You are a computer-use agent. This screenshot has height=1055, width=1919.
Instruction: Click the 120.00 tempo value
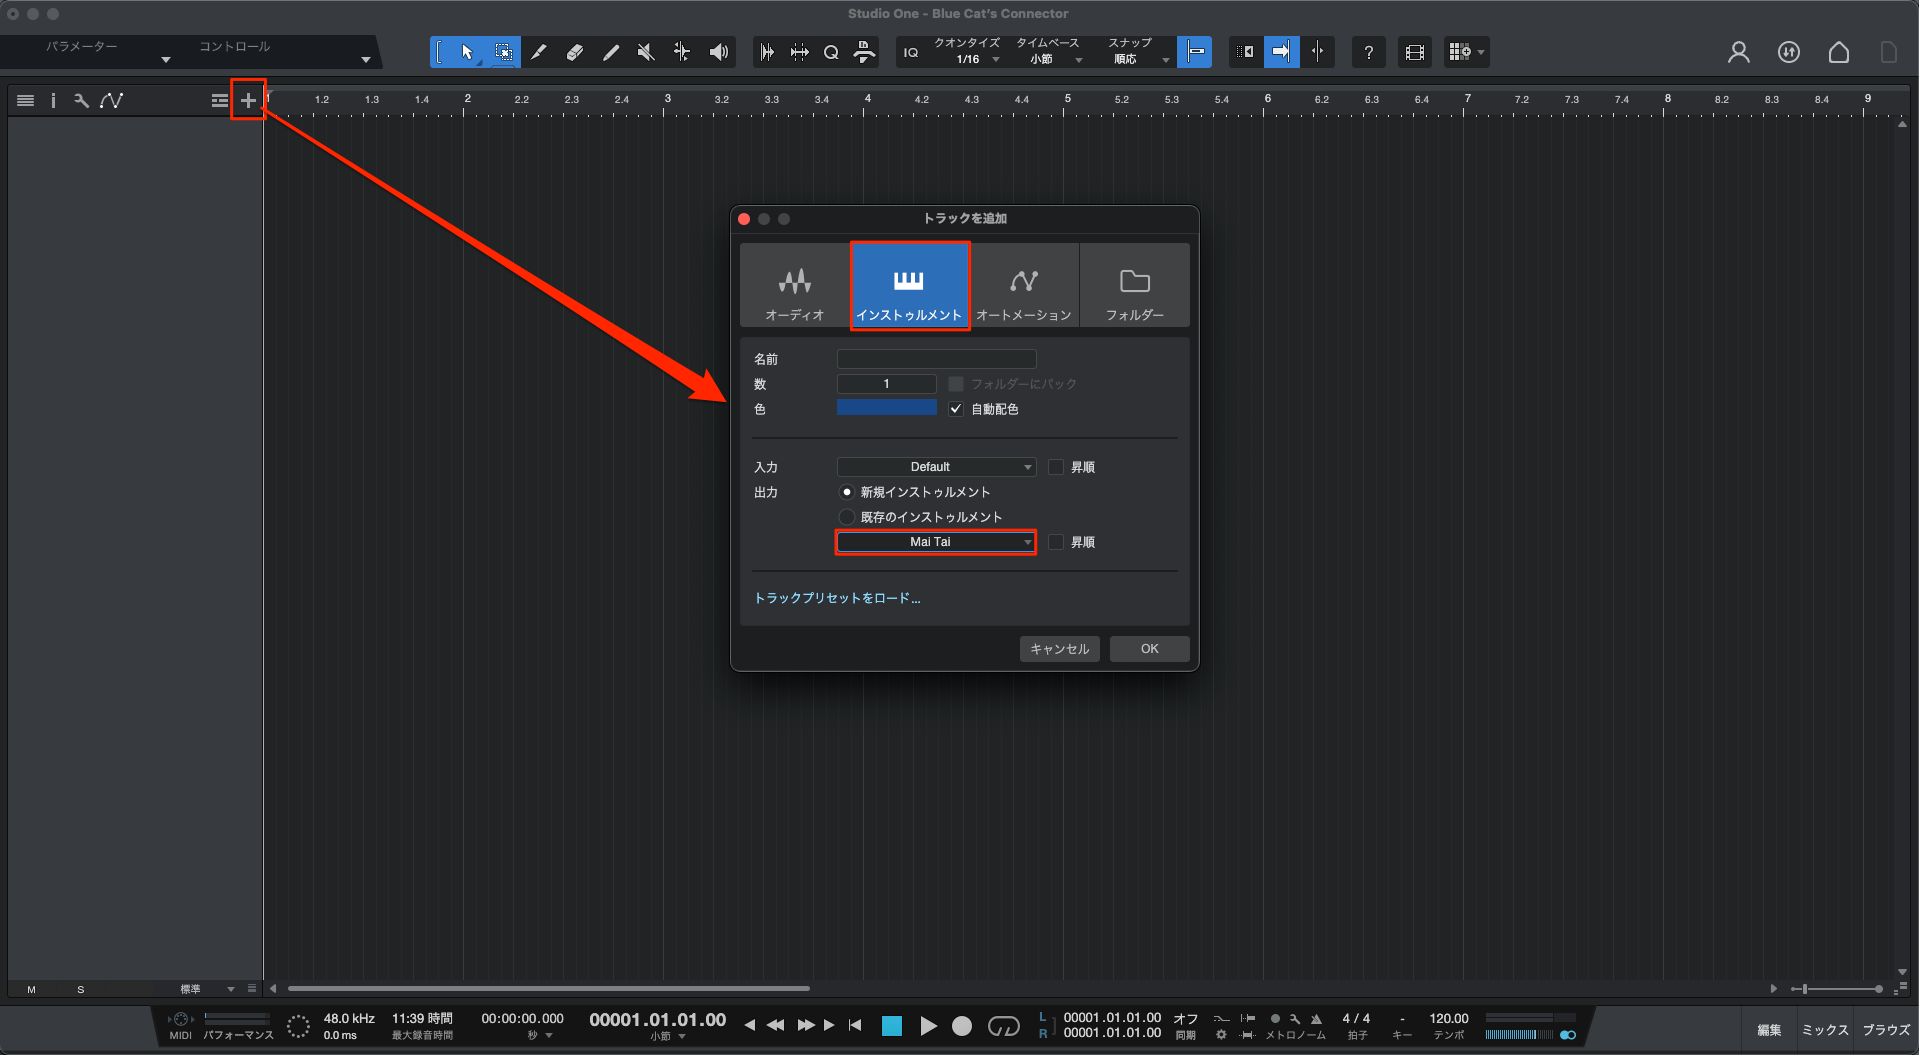1449,1019
